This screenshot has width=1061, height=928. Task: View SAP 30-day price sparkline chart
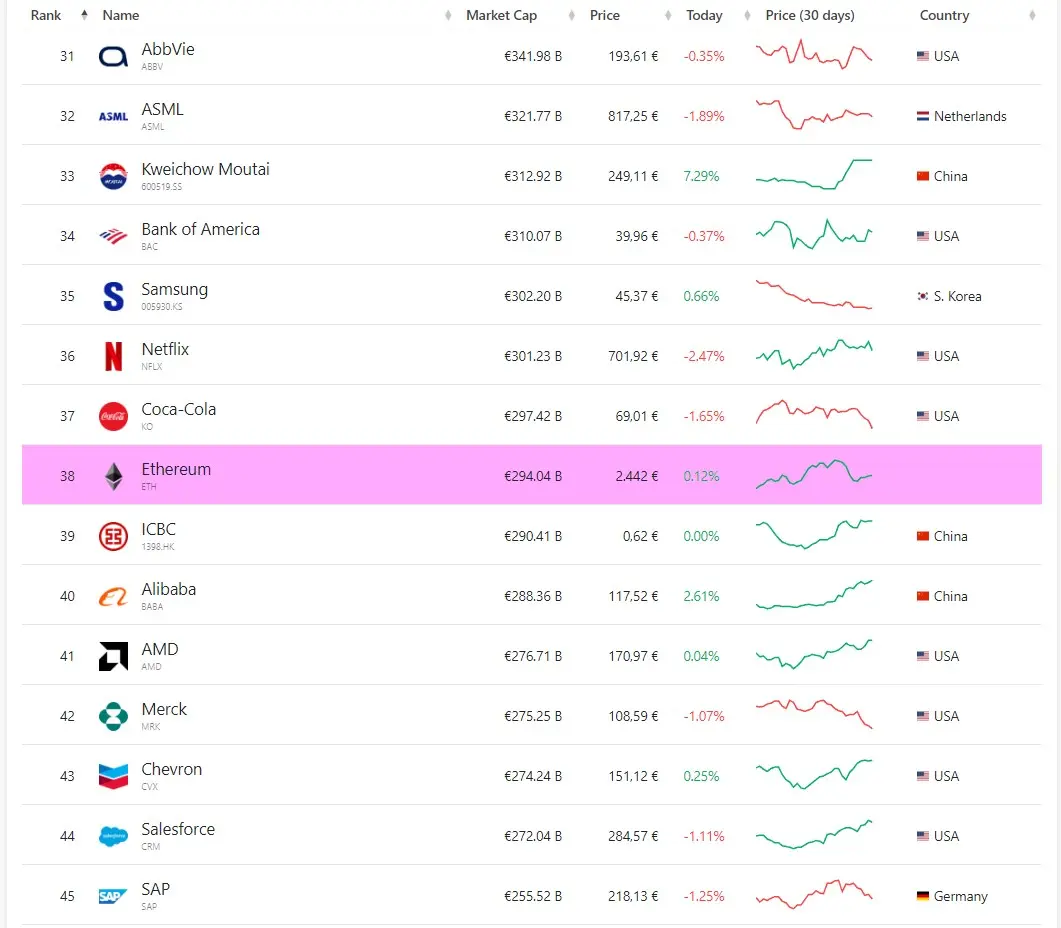pos(814,894)
